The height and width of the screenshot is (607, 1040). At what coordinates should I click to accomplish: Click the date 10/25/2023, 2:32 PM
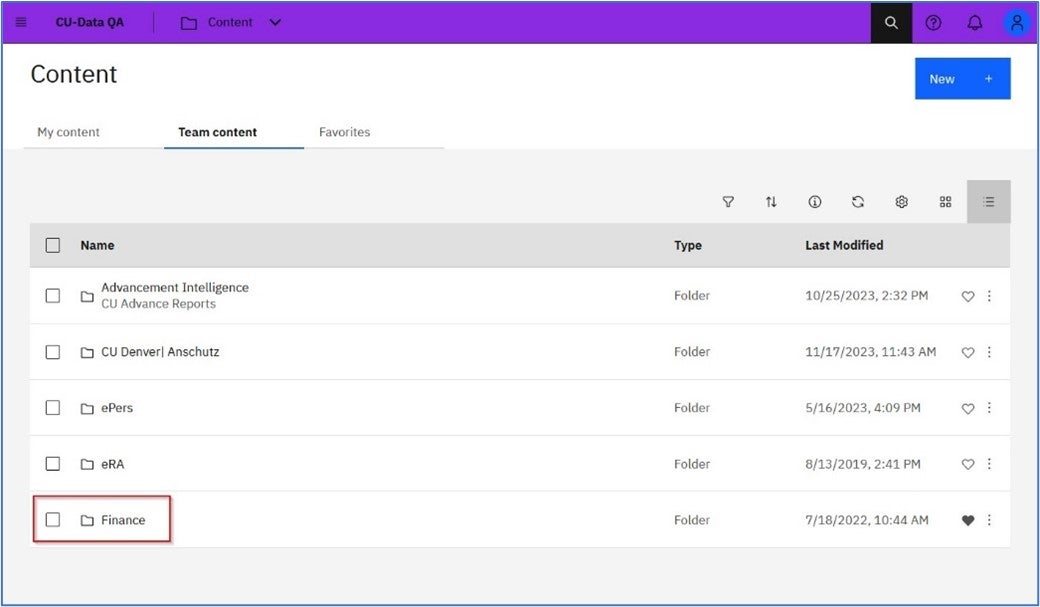coord(866,295)
